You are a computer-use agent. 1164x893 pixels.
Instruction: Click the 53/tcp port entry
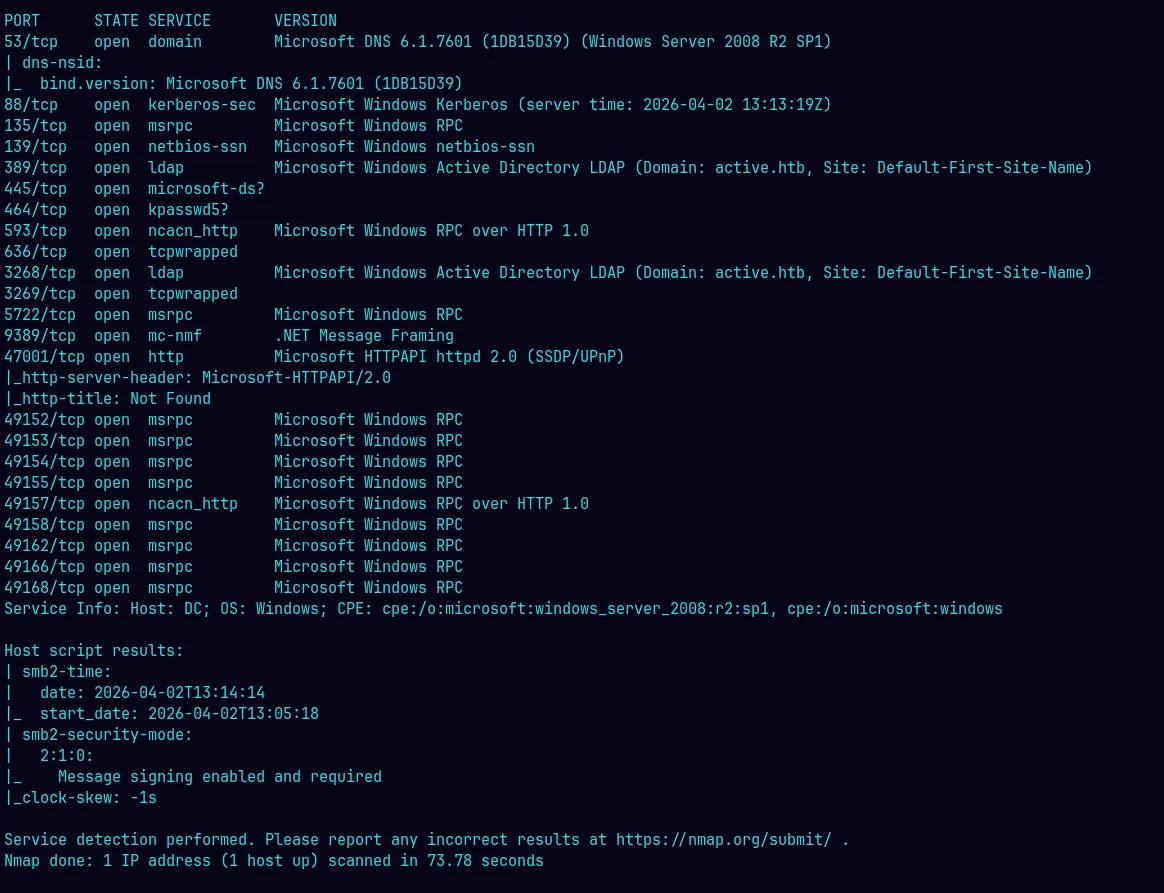click(30, 42)
